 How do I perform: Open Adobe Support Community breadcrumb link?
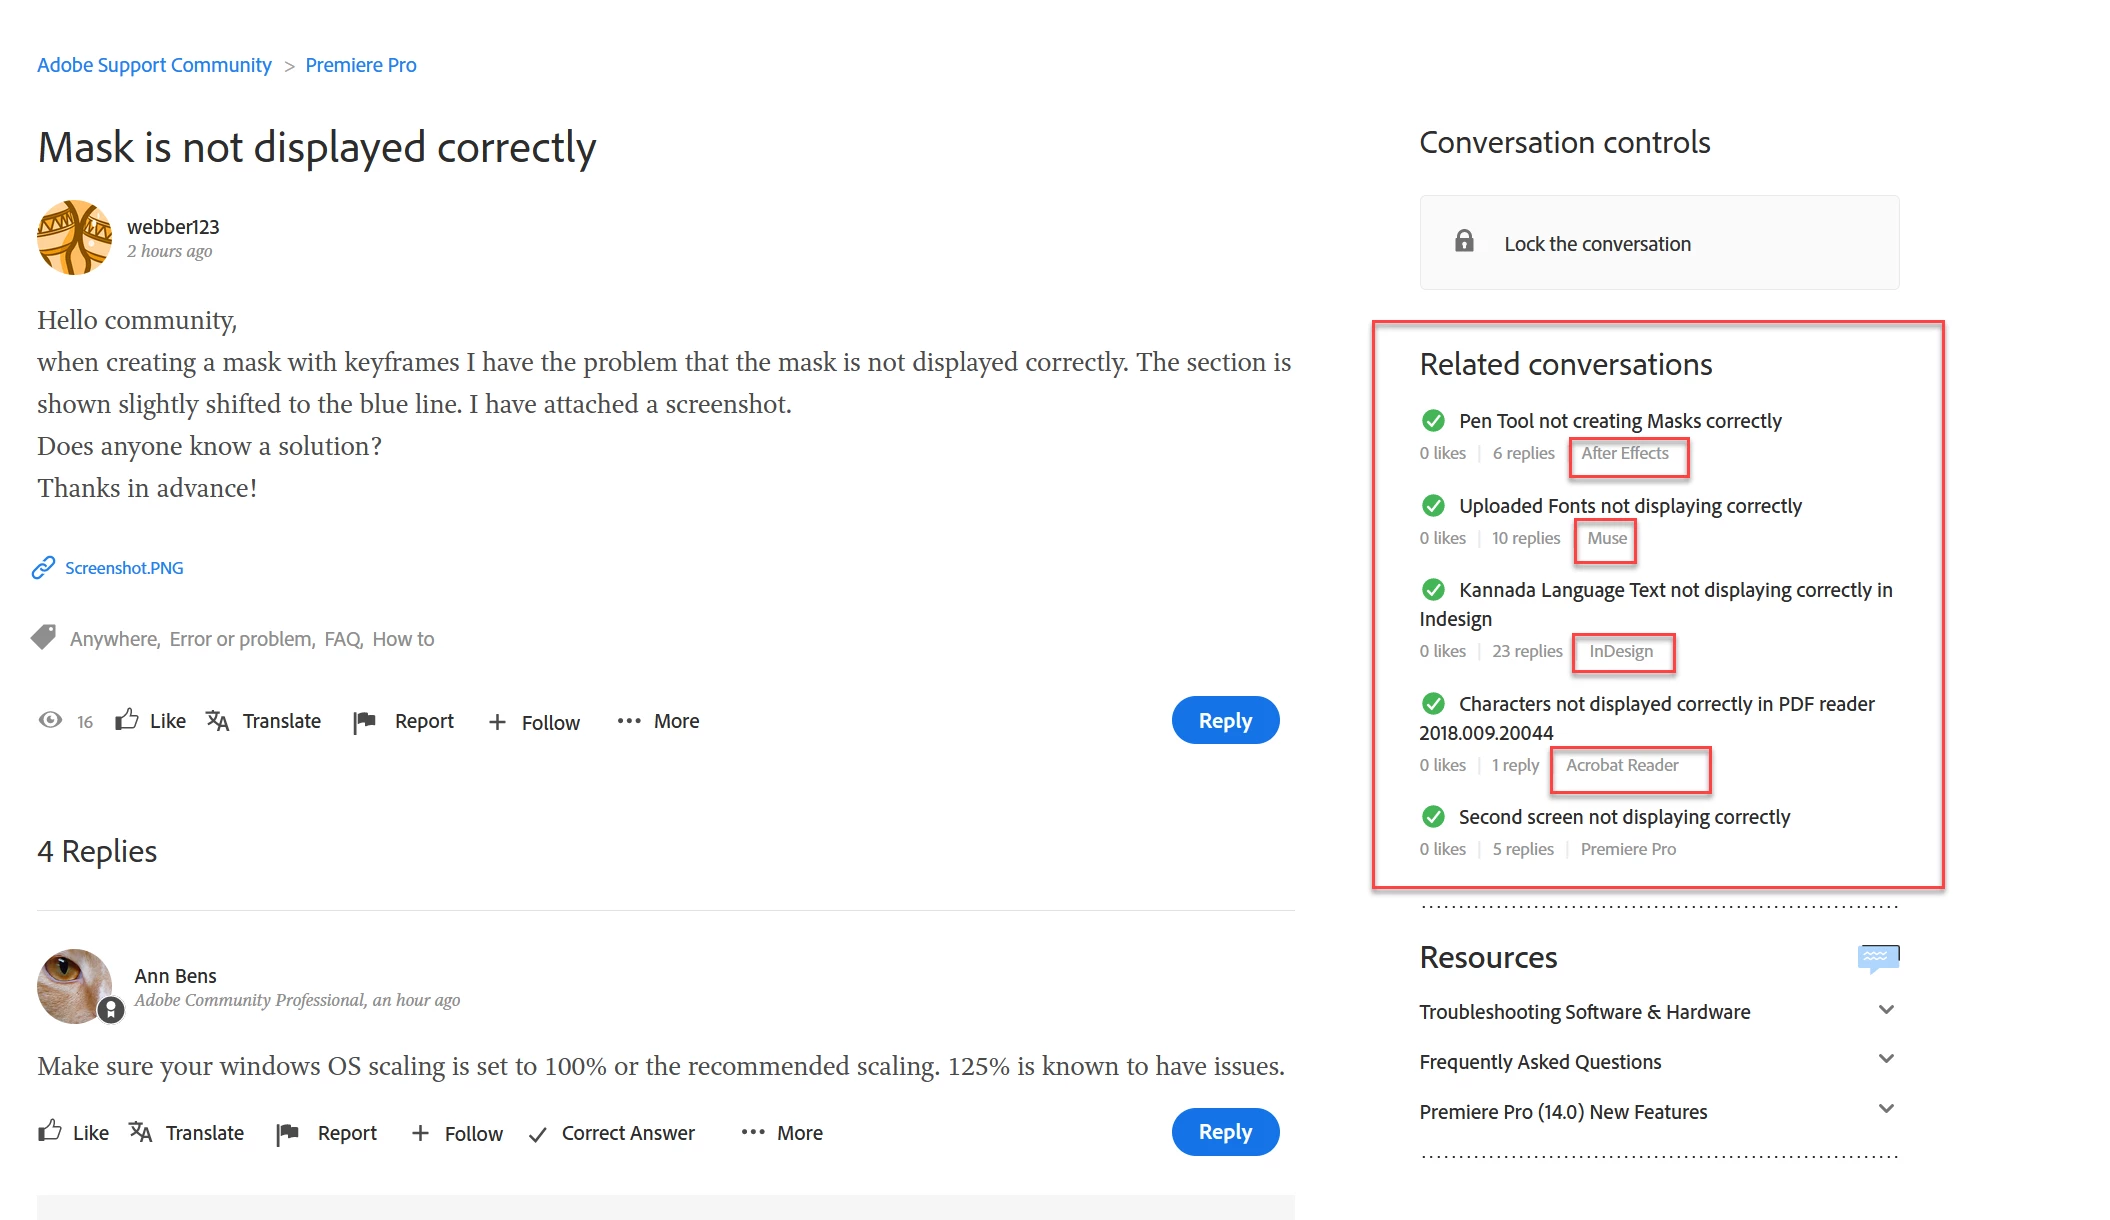click(154, 65)
